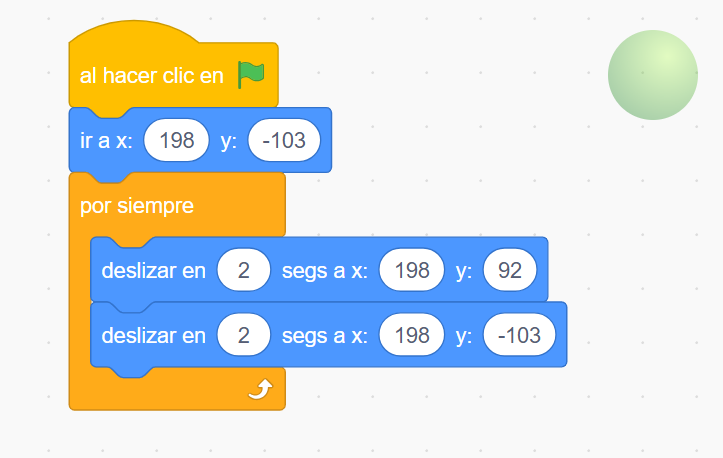
Task: Edit x value 198 in second deslizar block
Action: [x=412, y=335]
